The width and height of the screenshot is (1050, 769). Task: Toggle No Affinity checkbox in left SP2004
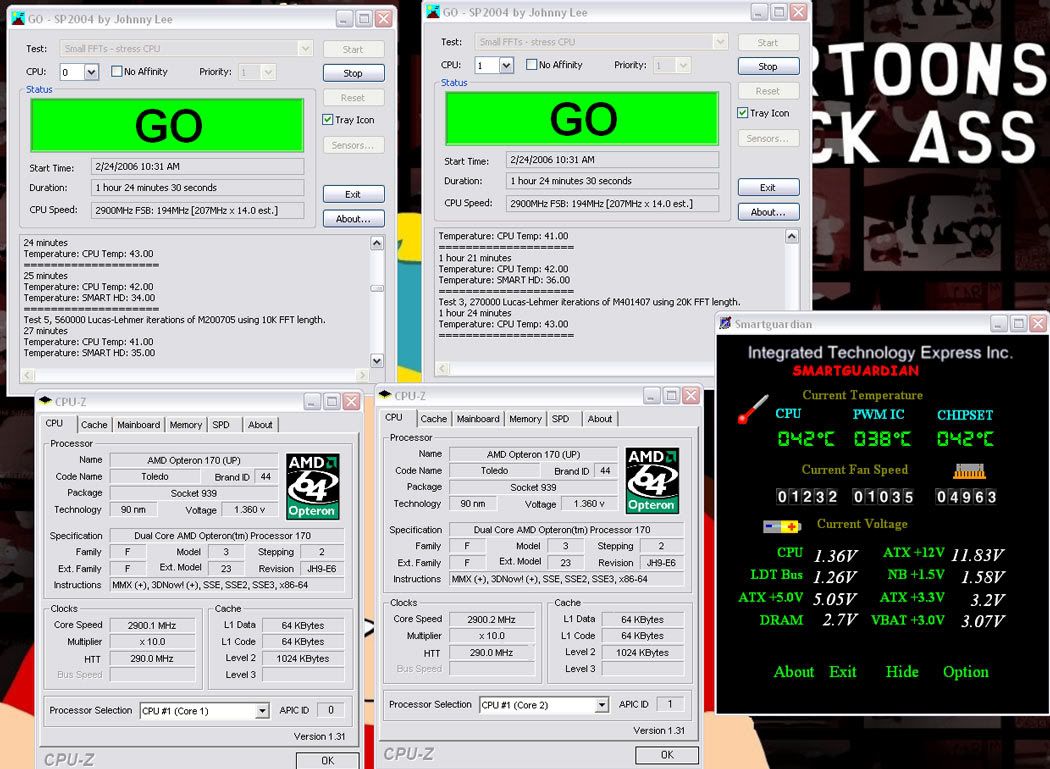pos(117,71)
